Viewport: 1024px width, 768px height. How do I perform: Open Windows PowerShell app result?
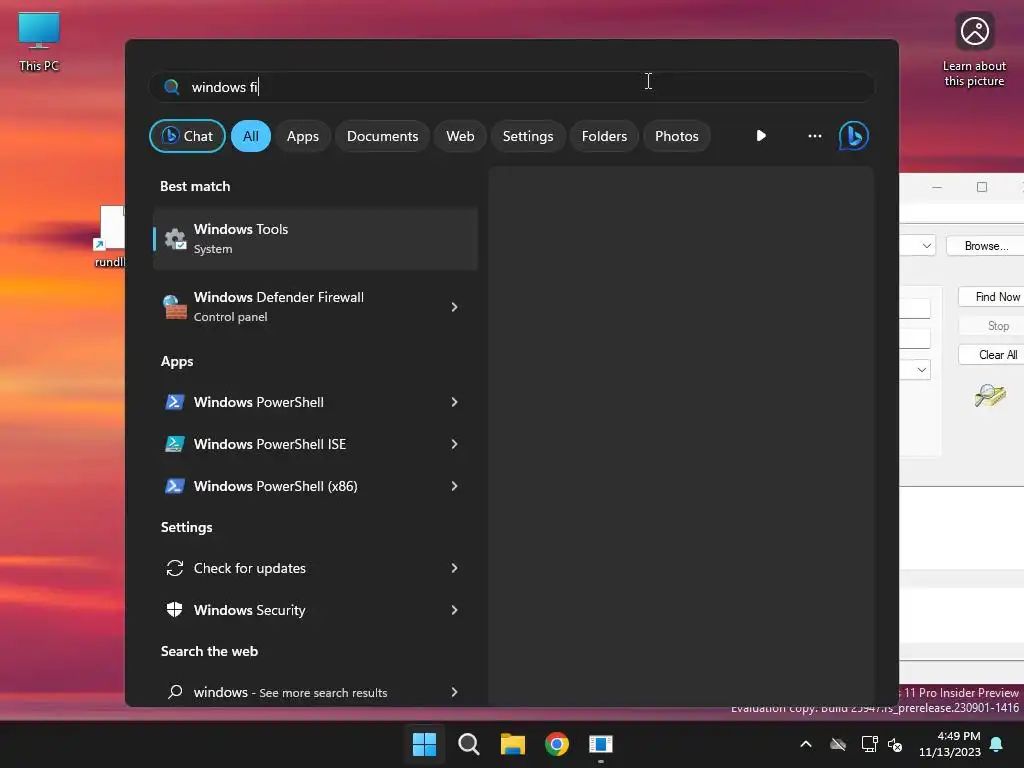pos(315,402)
